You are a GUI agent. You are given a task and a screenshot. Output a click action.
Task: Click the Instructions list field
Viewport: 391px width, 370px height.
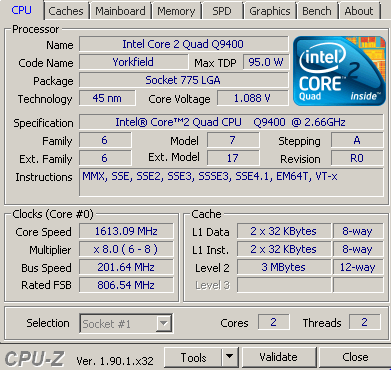[x=231, y=182]
